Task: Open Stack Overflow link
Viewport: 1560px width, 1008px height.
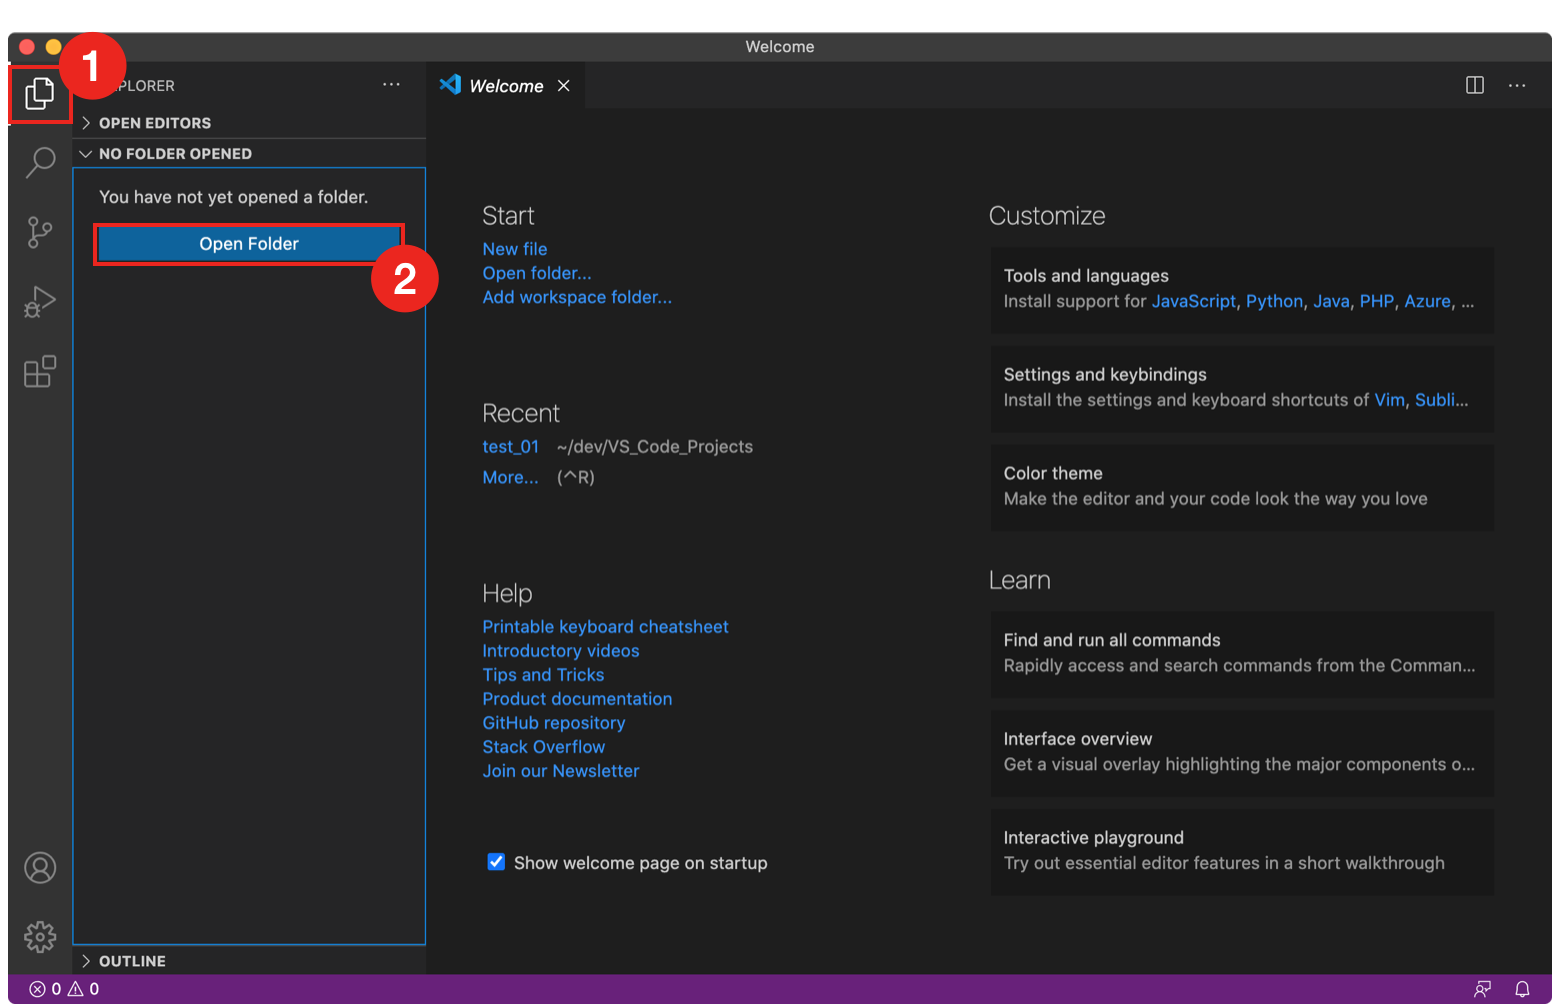Action: [x=544, y=747]
